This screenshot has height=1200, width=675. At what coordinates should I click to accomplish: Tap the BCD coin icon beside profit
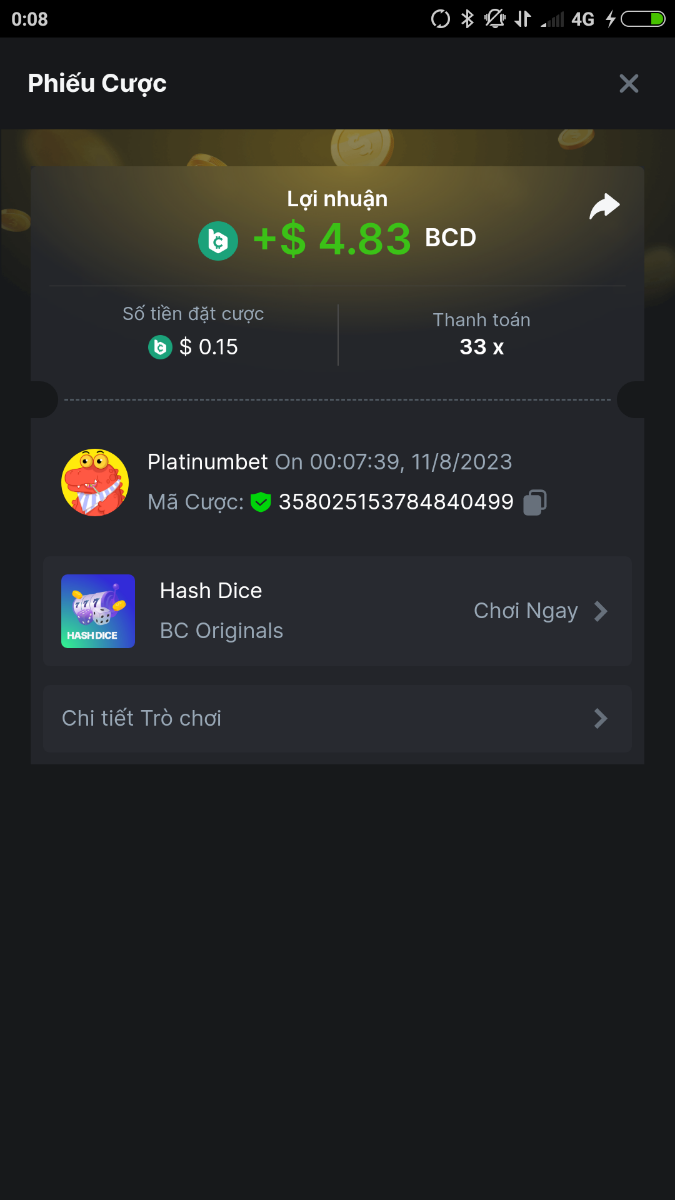click(x=218, y=241)
